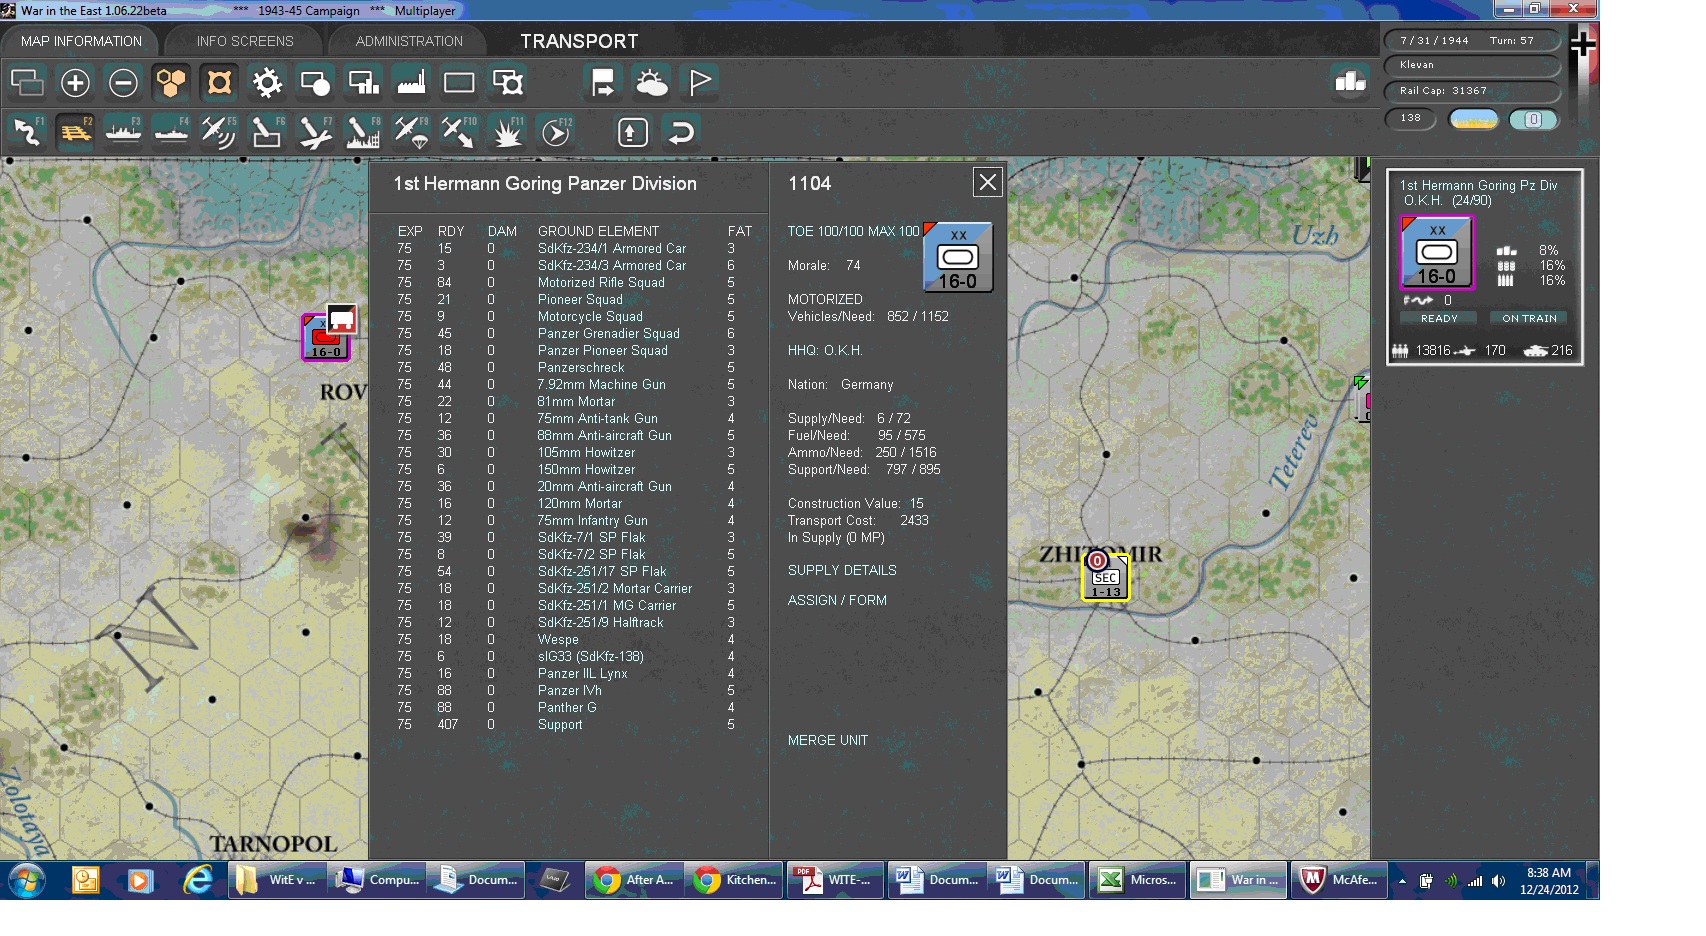The image size is (1706, 936).
Task: Click the boxed up-arrow icon
Action: [x=633, y=132]
